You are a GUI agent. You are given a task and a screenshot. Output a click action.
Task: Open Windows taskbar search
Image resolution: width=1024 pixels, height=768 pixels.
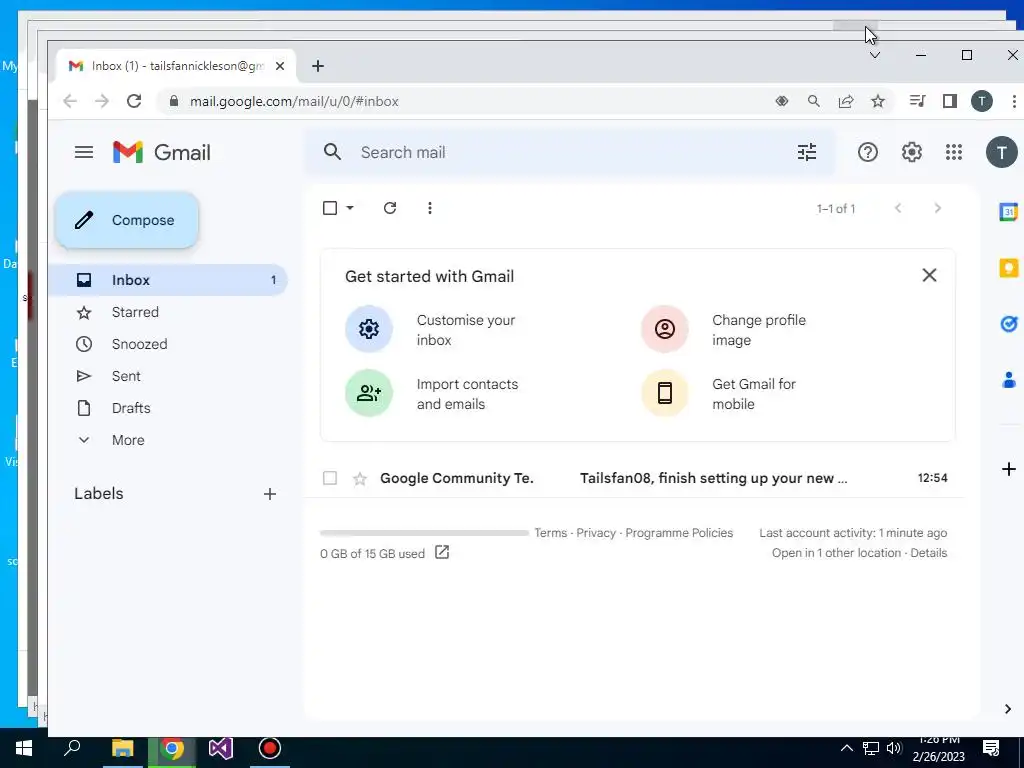pos(72,748)
